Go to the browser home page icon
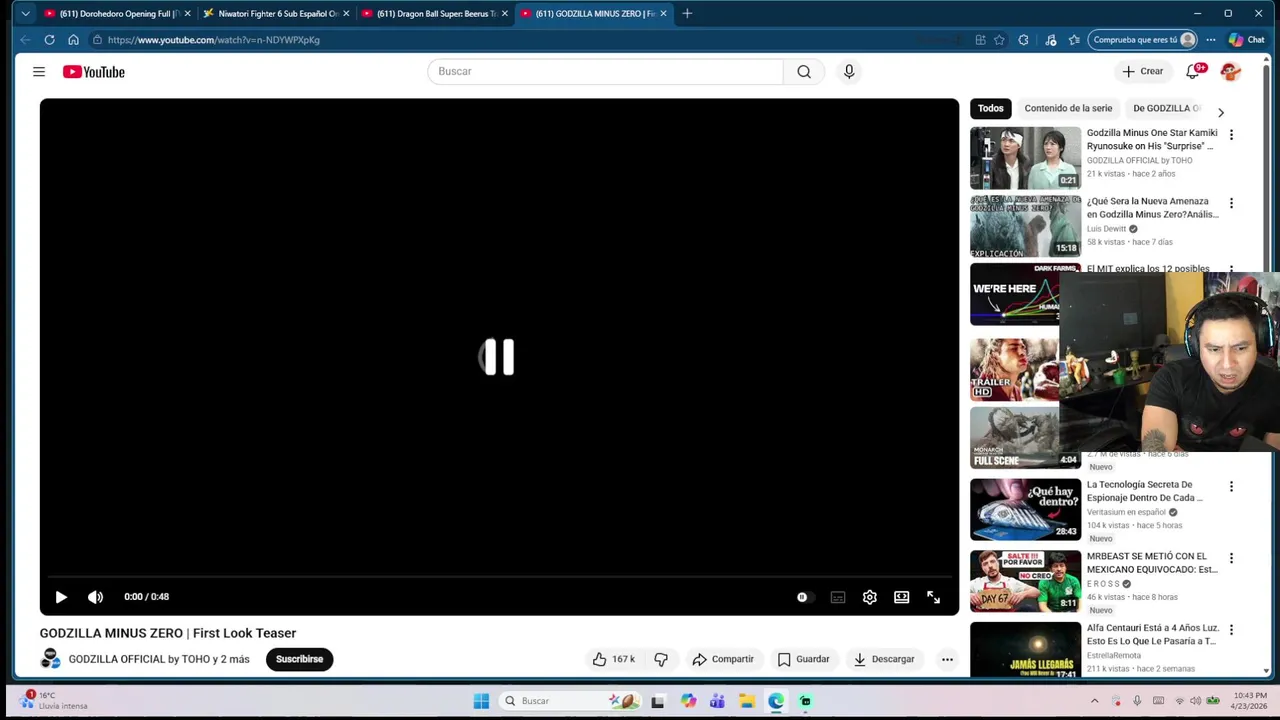 [73, 40]
